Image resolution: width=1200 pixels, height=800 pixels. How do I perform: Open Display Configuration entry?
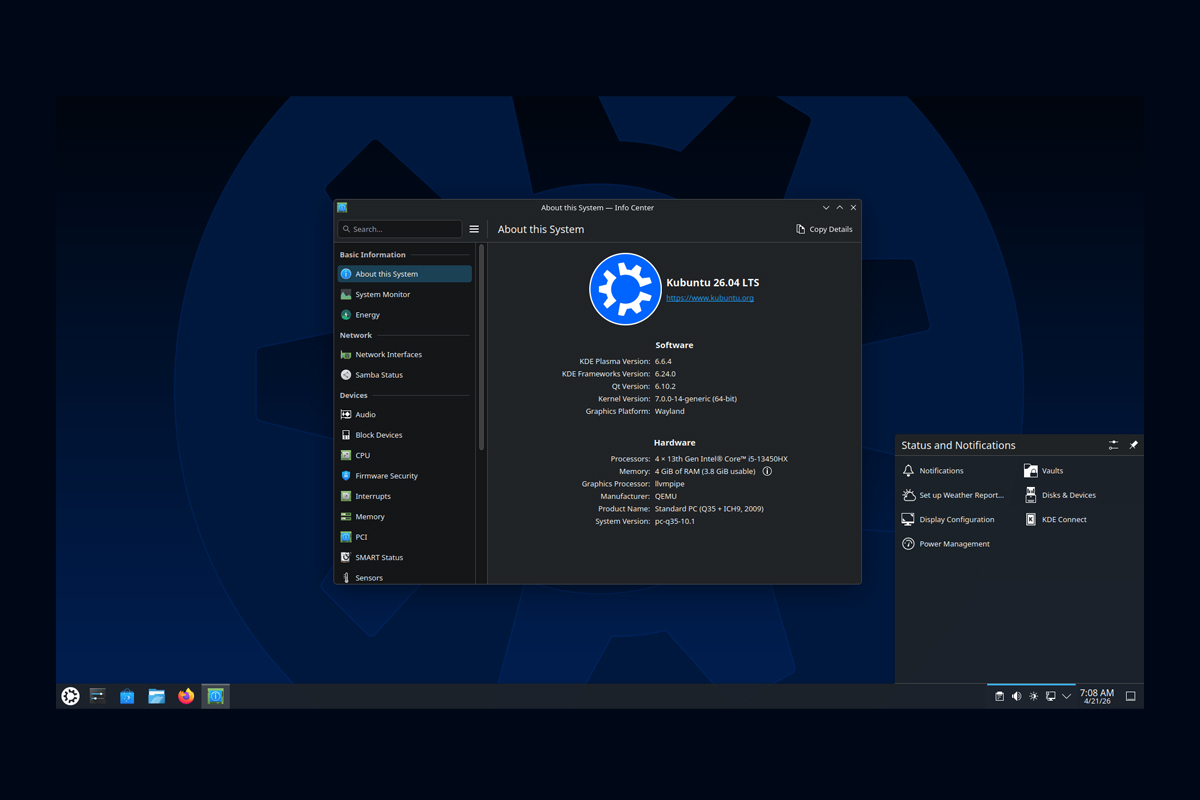tap(948, 519)
